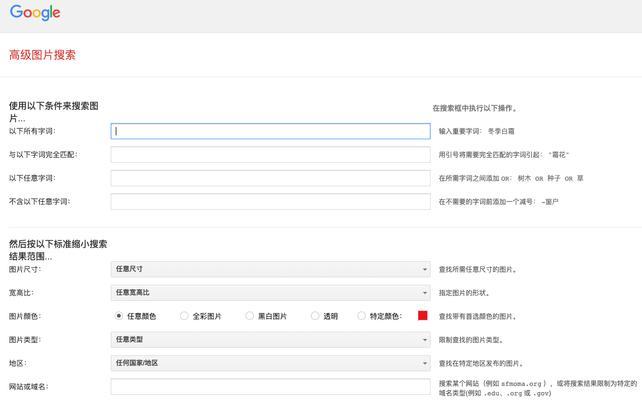The width and height of the screenshot is (642, 400).
Task: Click the 图片颜色 label
Action: coord(25,316)
